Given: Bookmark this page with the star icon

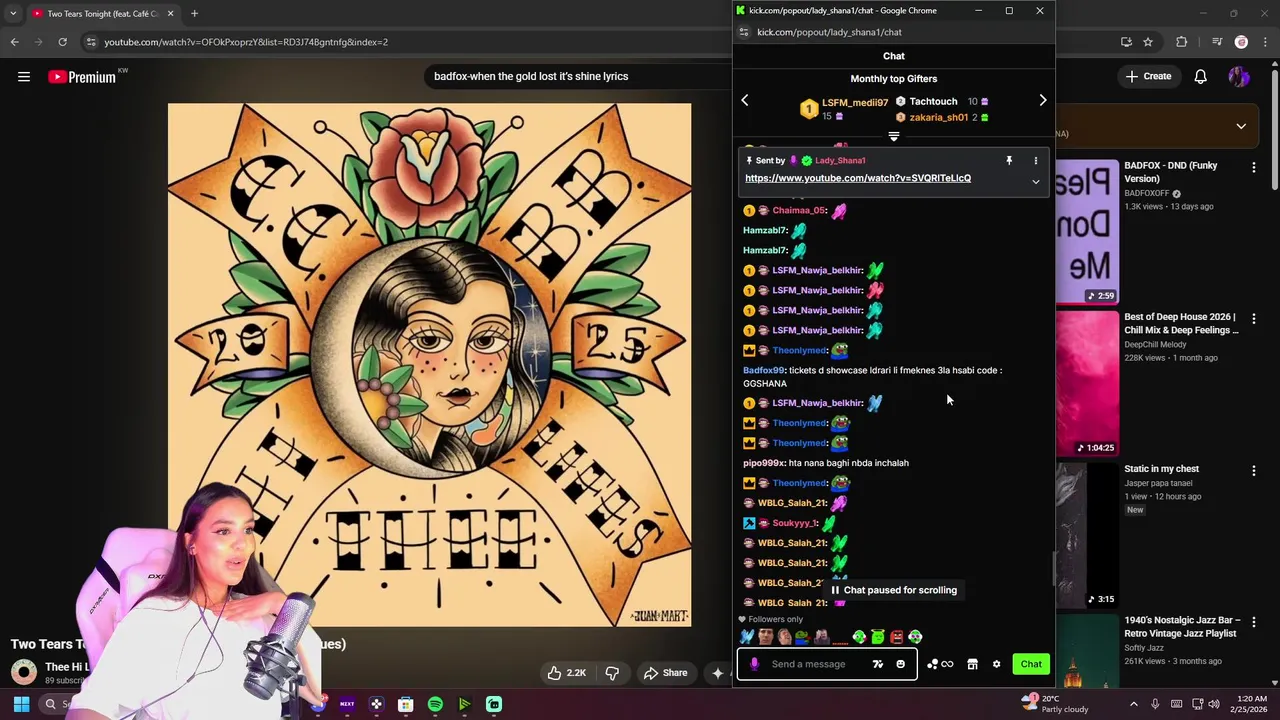Looking at the screenshot, I should tap(1148, 42).
